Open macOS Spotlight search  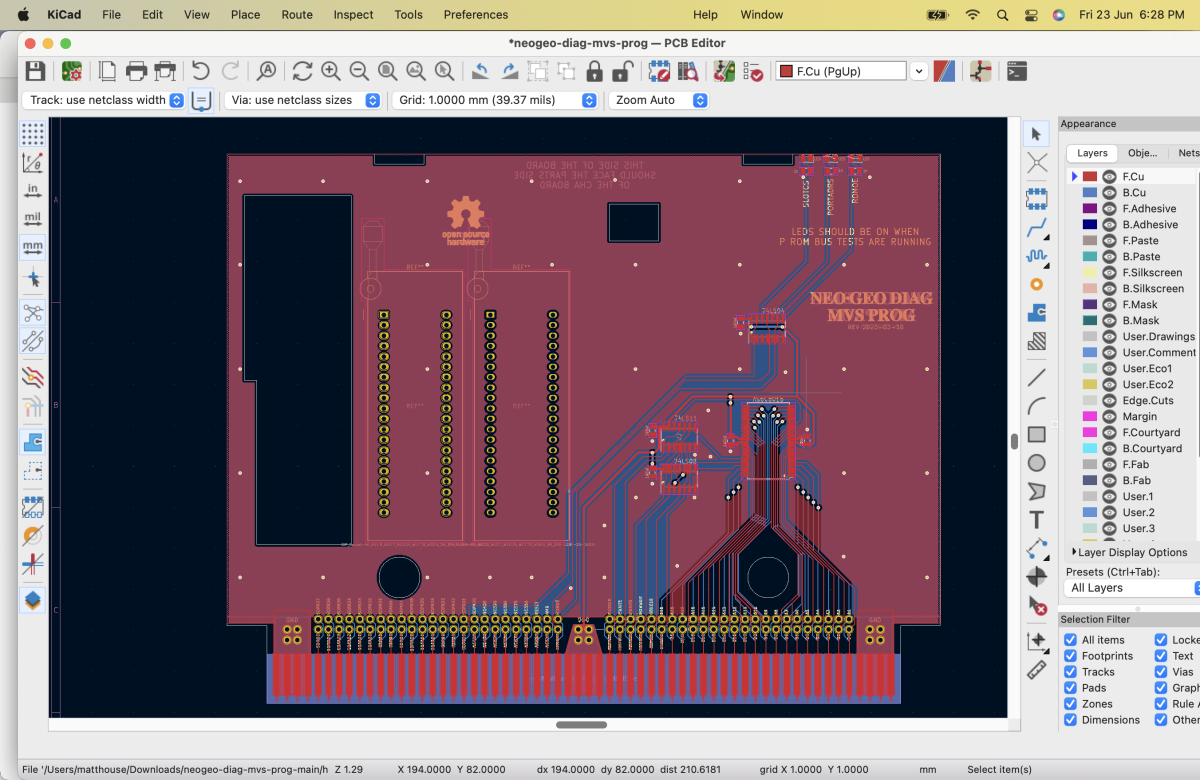(1002, 14)
